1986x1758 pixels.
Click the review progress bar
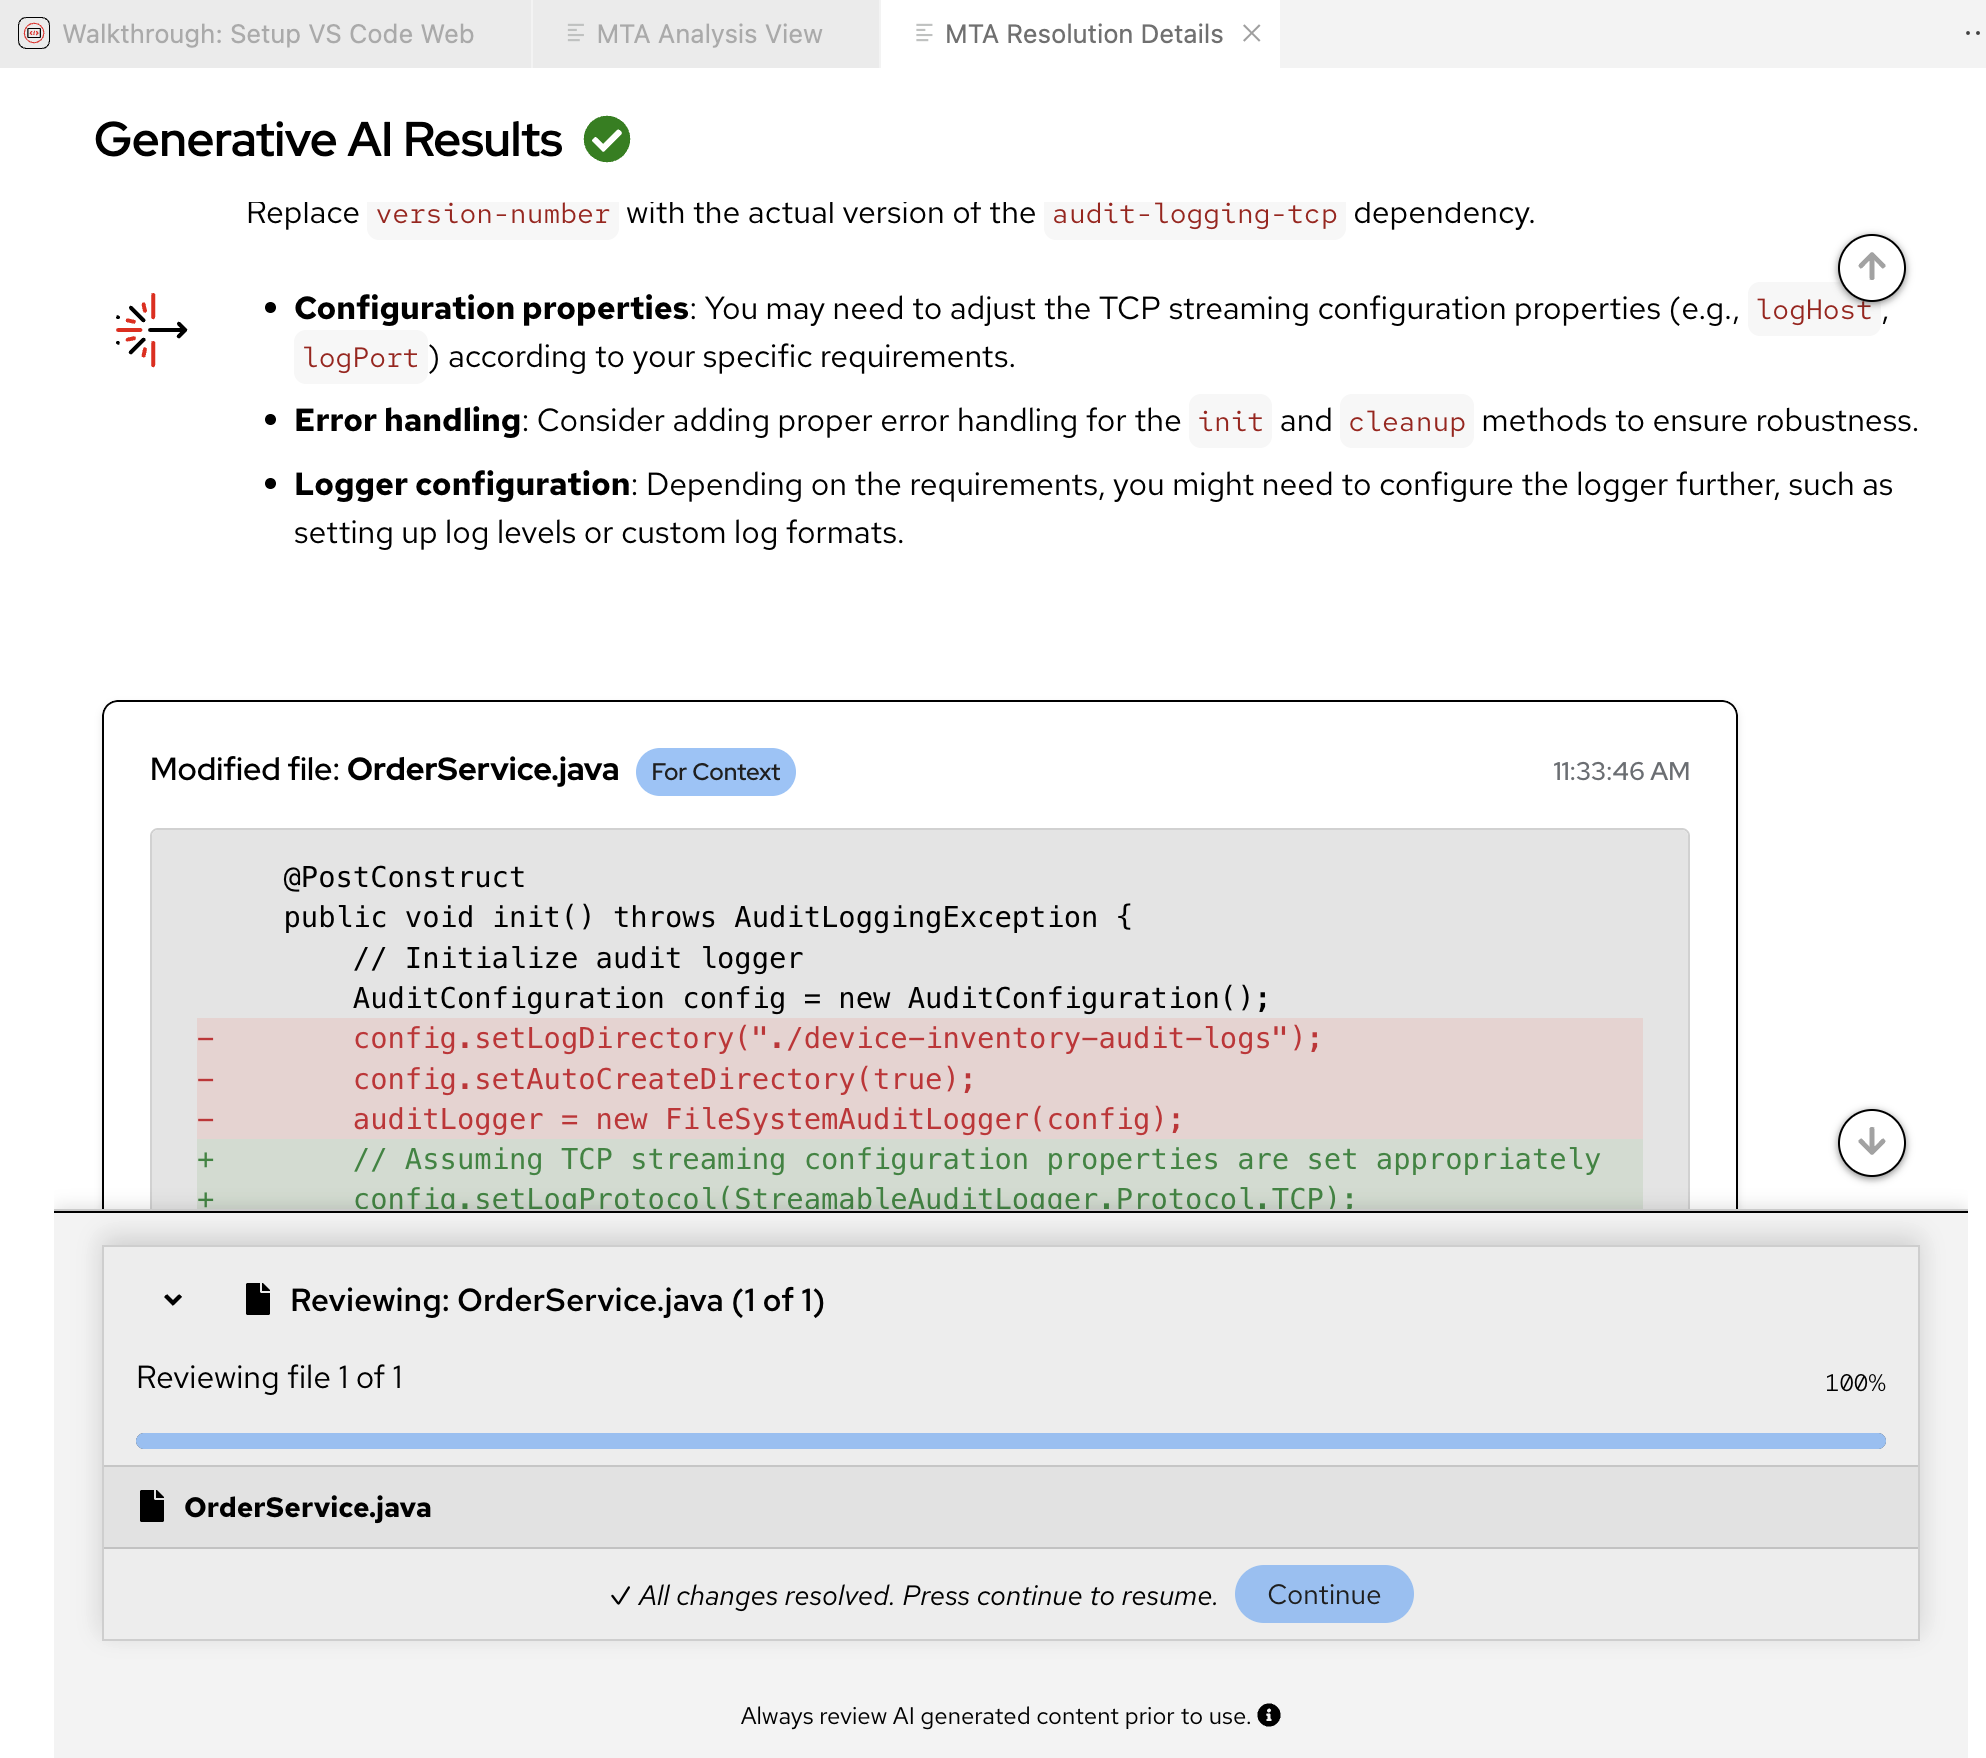[1010, 1441]
